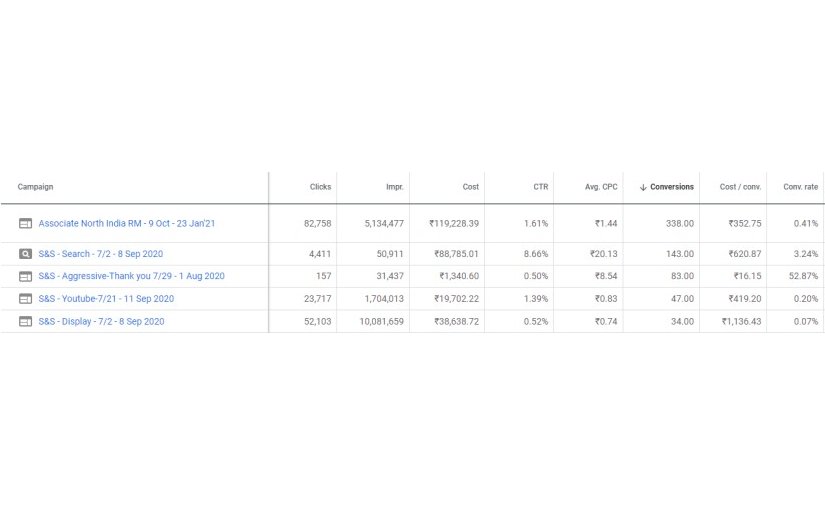
Task: Select CTR value 0.50%
Action: coord(536,276)
